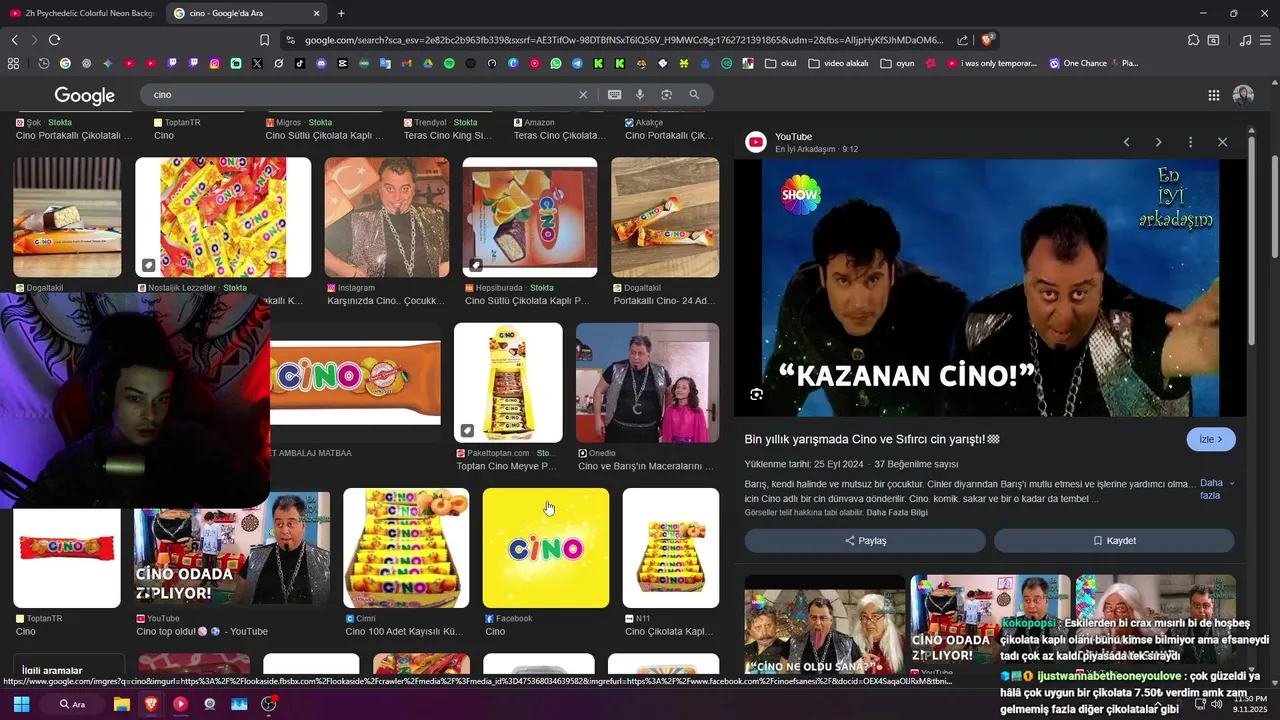The width and height of the screenshot is (1280, 720).
Task: Click inside the Google search input field
Action: (360, 94)
